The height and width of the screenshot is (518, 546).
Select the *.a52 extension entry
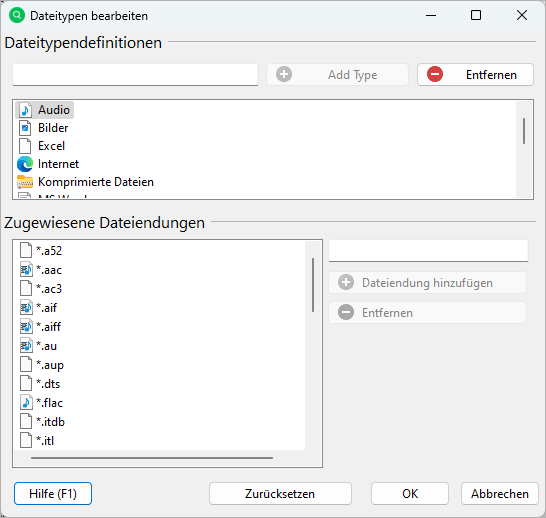[49, 251]
